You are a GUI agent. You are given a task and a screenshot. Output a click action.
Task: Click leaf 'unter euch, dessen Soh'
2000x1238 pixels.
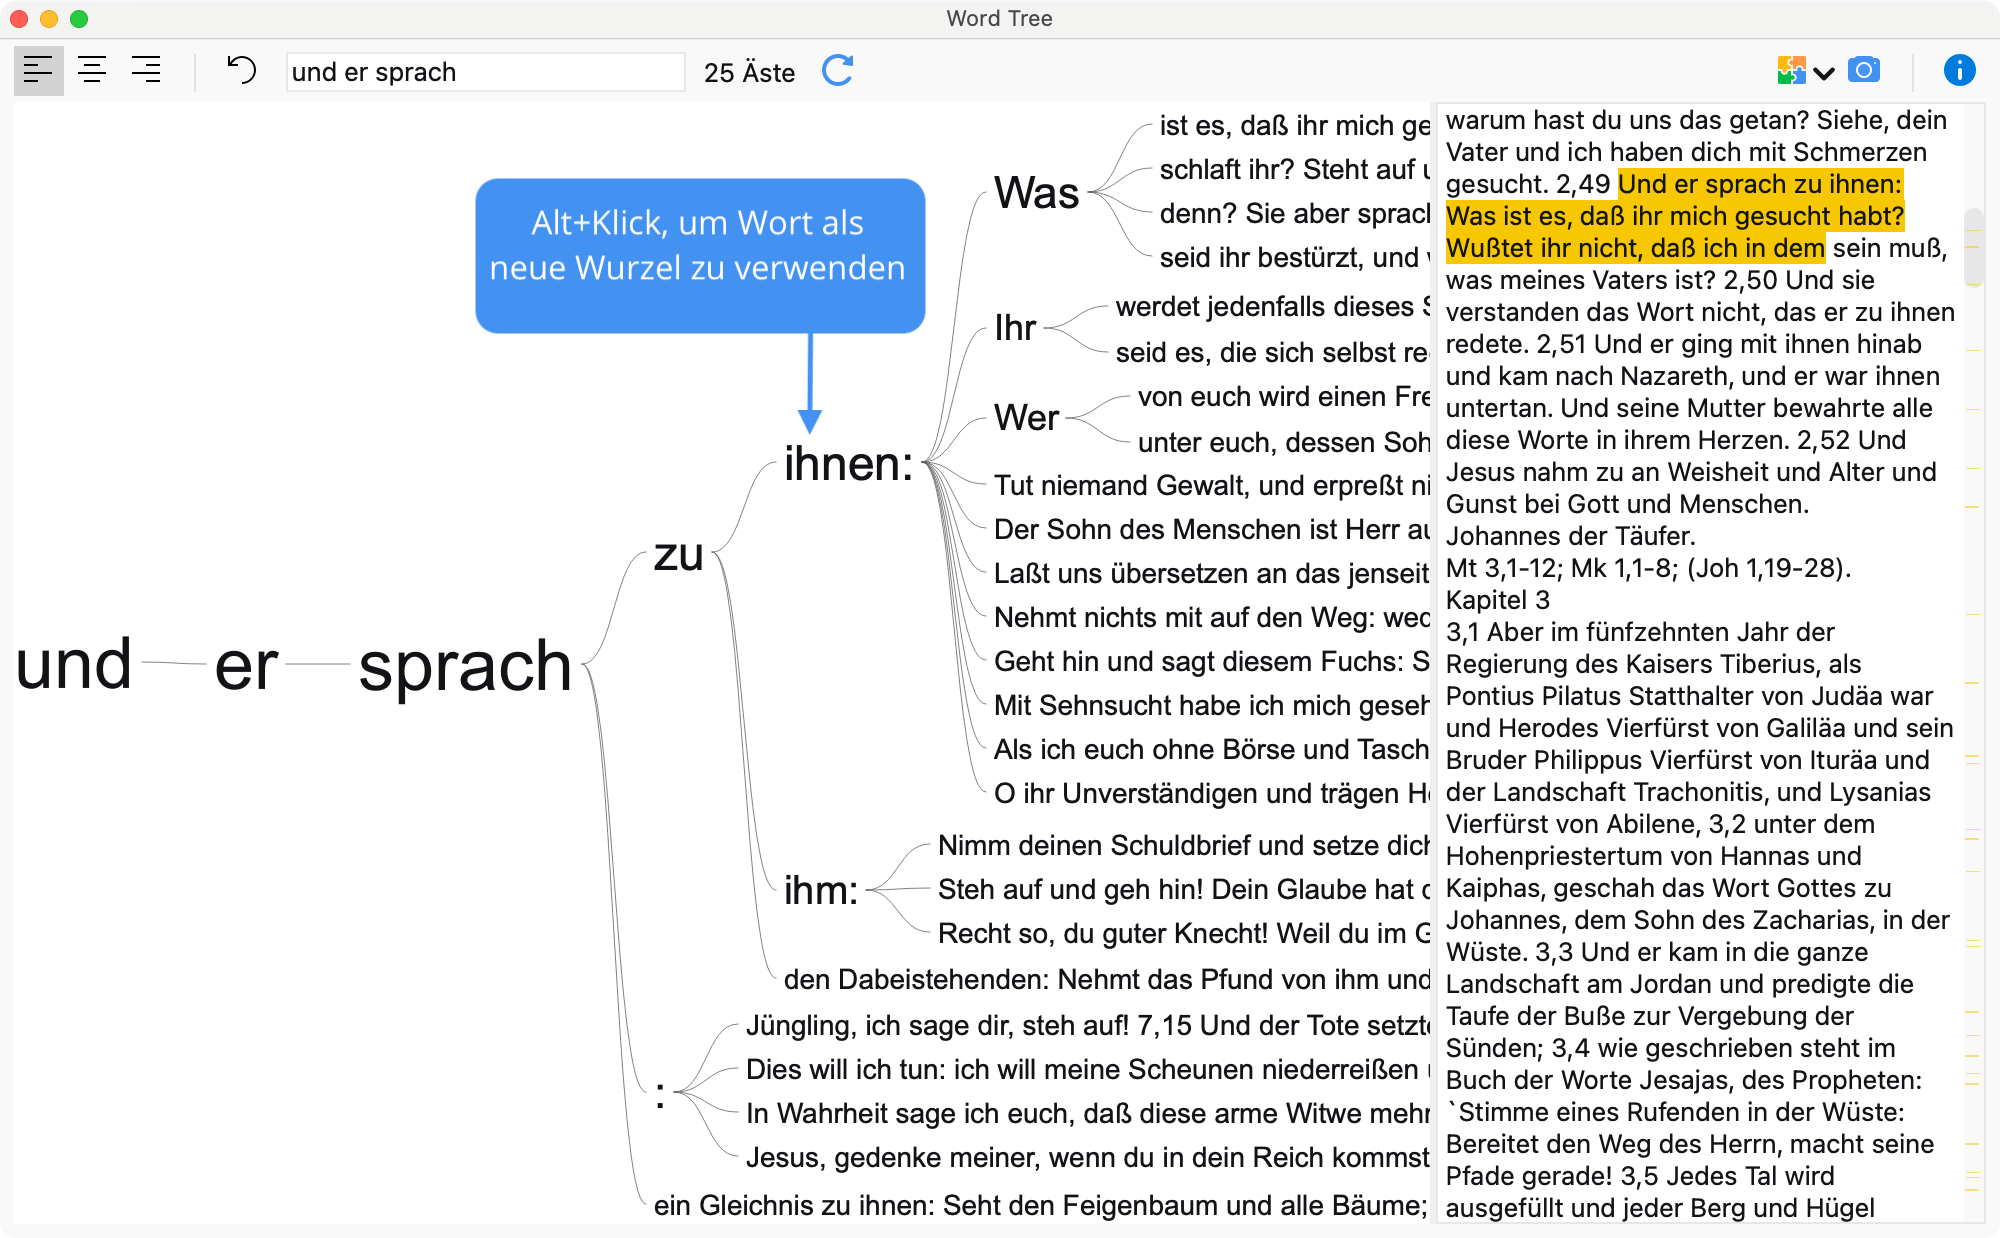coord(1284,443)
